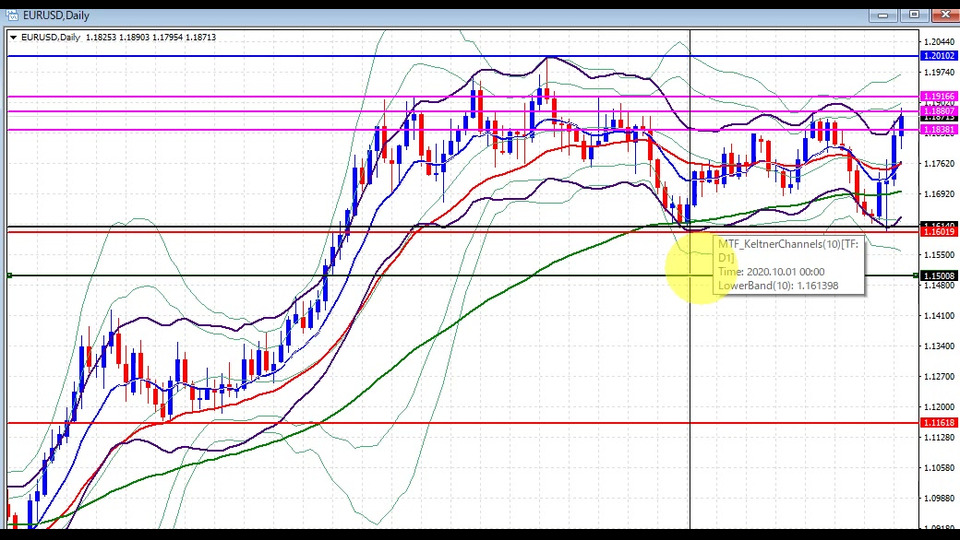Click the 1.16920 price scale value
Image resolution: width=960 pixels, height=540 pixels.
click(939, 194)
